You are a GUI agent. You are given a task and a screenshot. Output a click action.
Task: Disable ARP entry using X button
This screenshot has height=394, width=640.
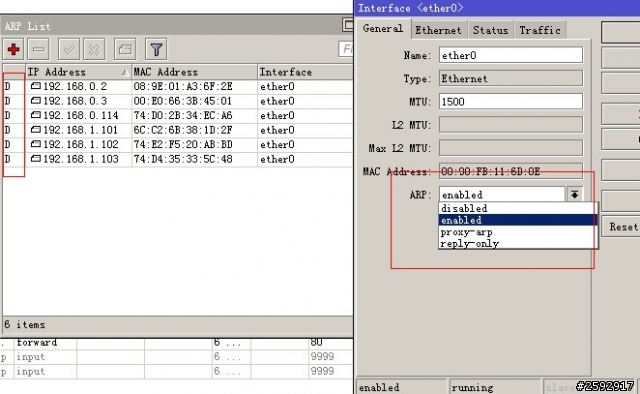coord(94,49)
